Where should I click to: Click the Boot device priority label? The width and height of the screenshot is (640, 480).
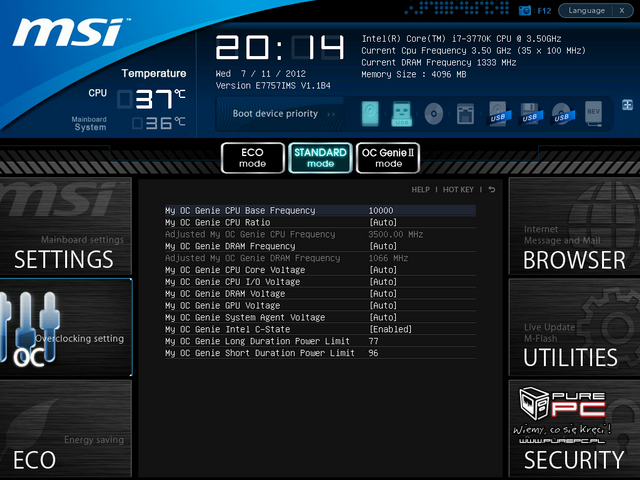click(275, 113)
